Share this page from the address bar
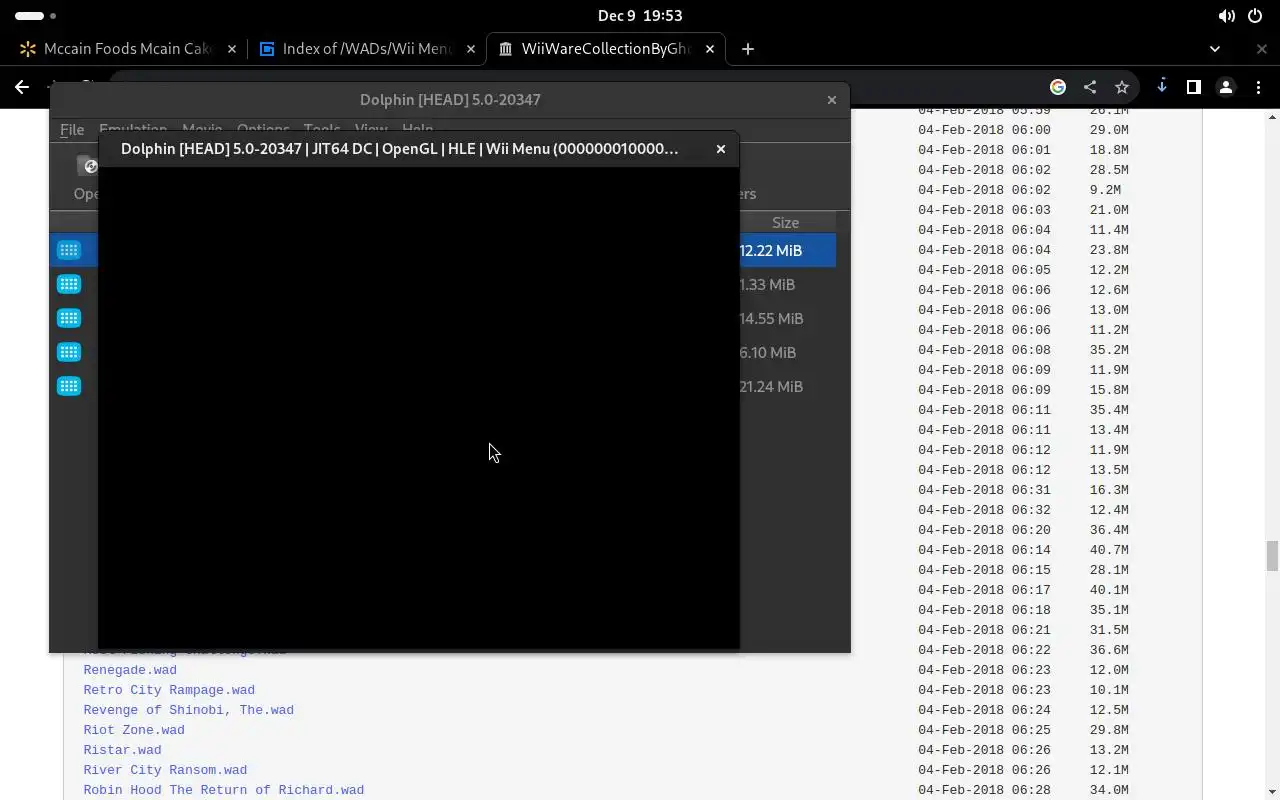1280x800 pixels. [x=1090, y=87]
